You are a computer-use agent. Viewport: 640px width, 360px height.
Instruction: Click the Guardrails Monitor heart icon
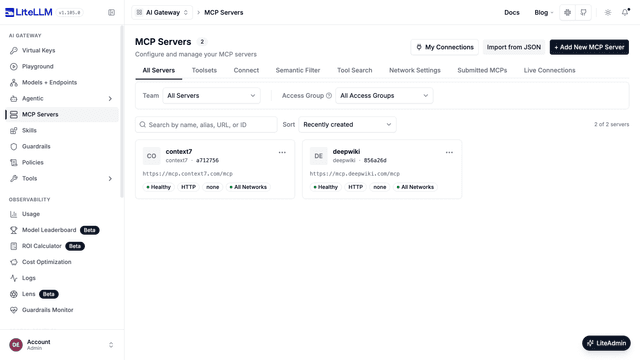tap(14, 310)
